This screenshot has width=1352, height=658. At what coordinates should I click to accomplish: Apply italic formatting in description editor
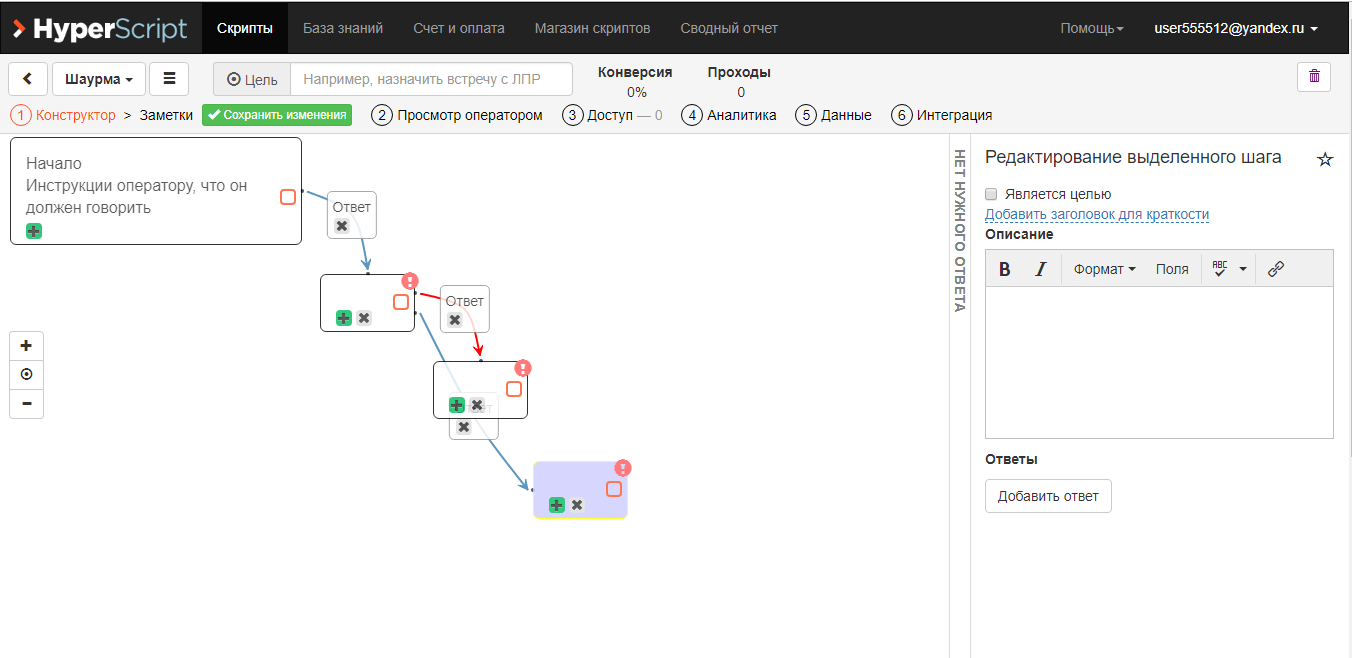pos(1040,269)
